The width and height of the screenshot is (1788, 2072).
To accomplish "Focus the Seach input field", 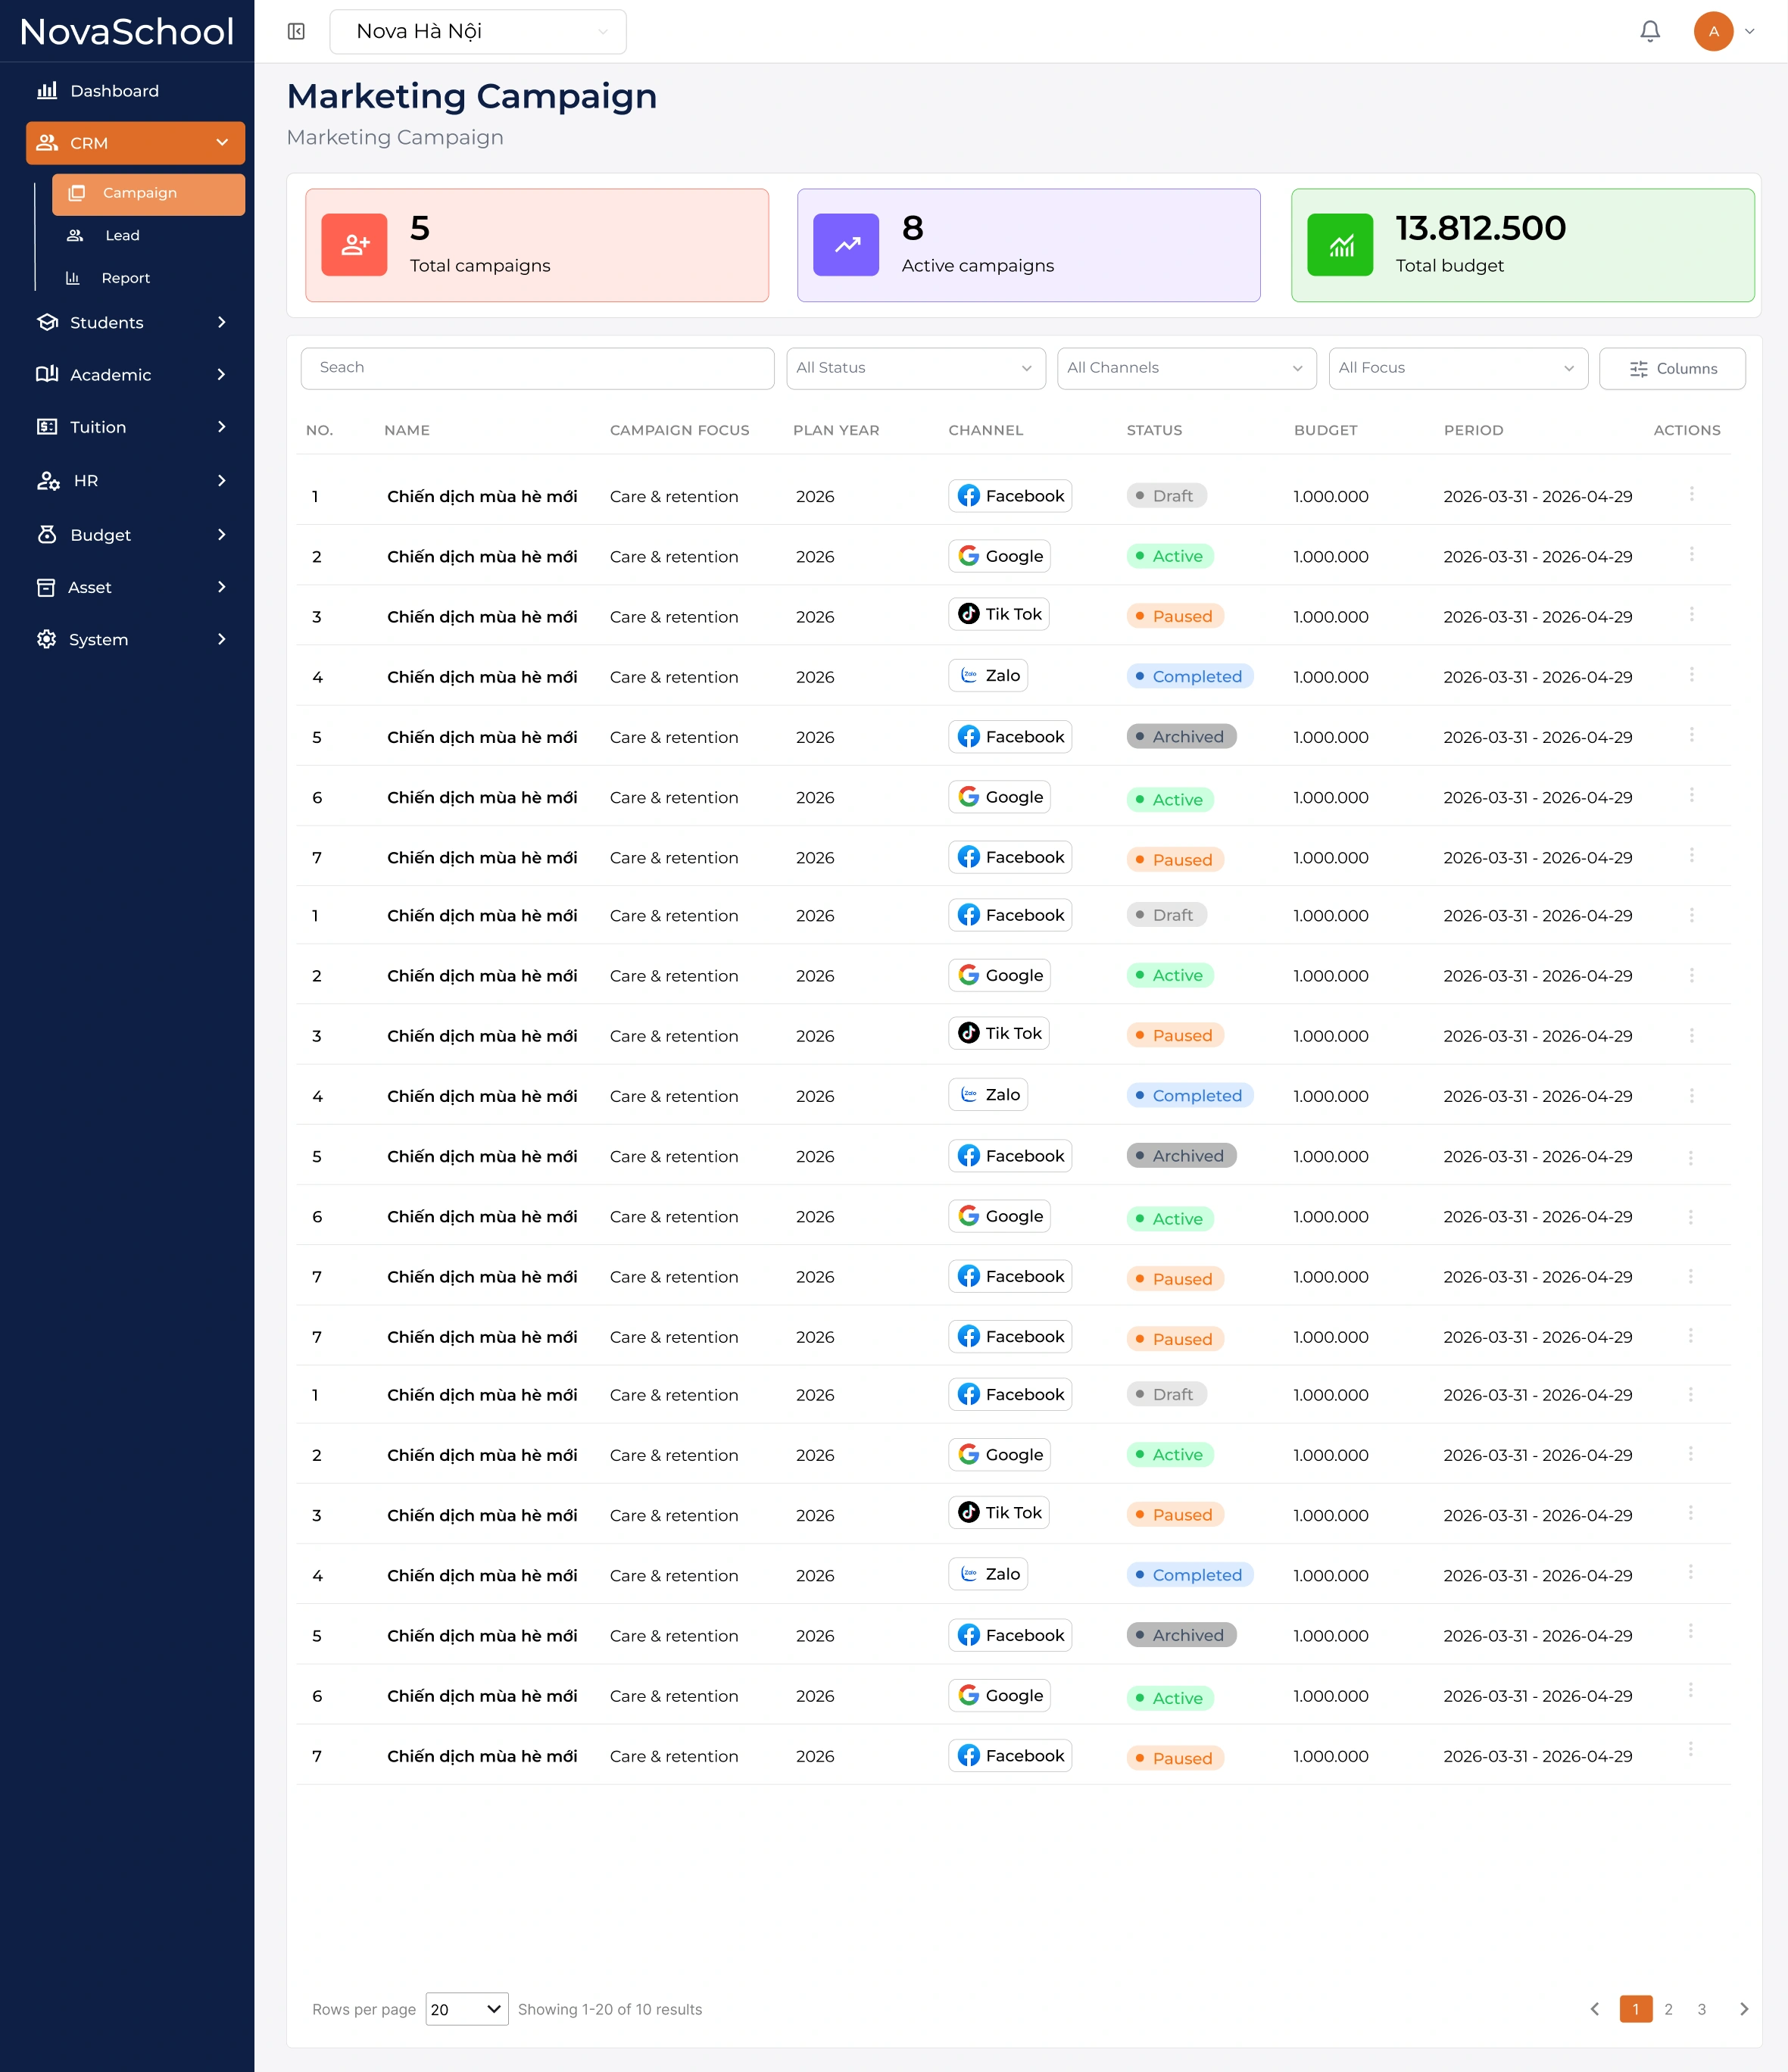I will pyautogui.click(x=537, y=368).
